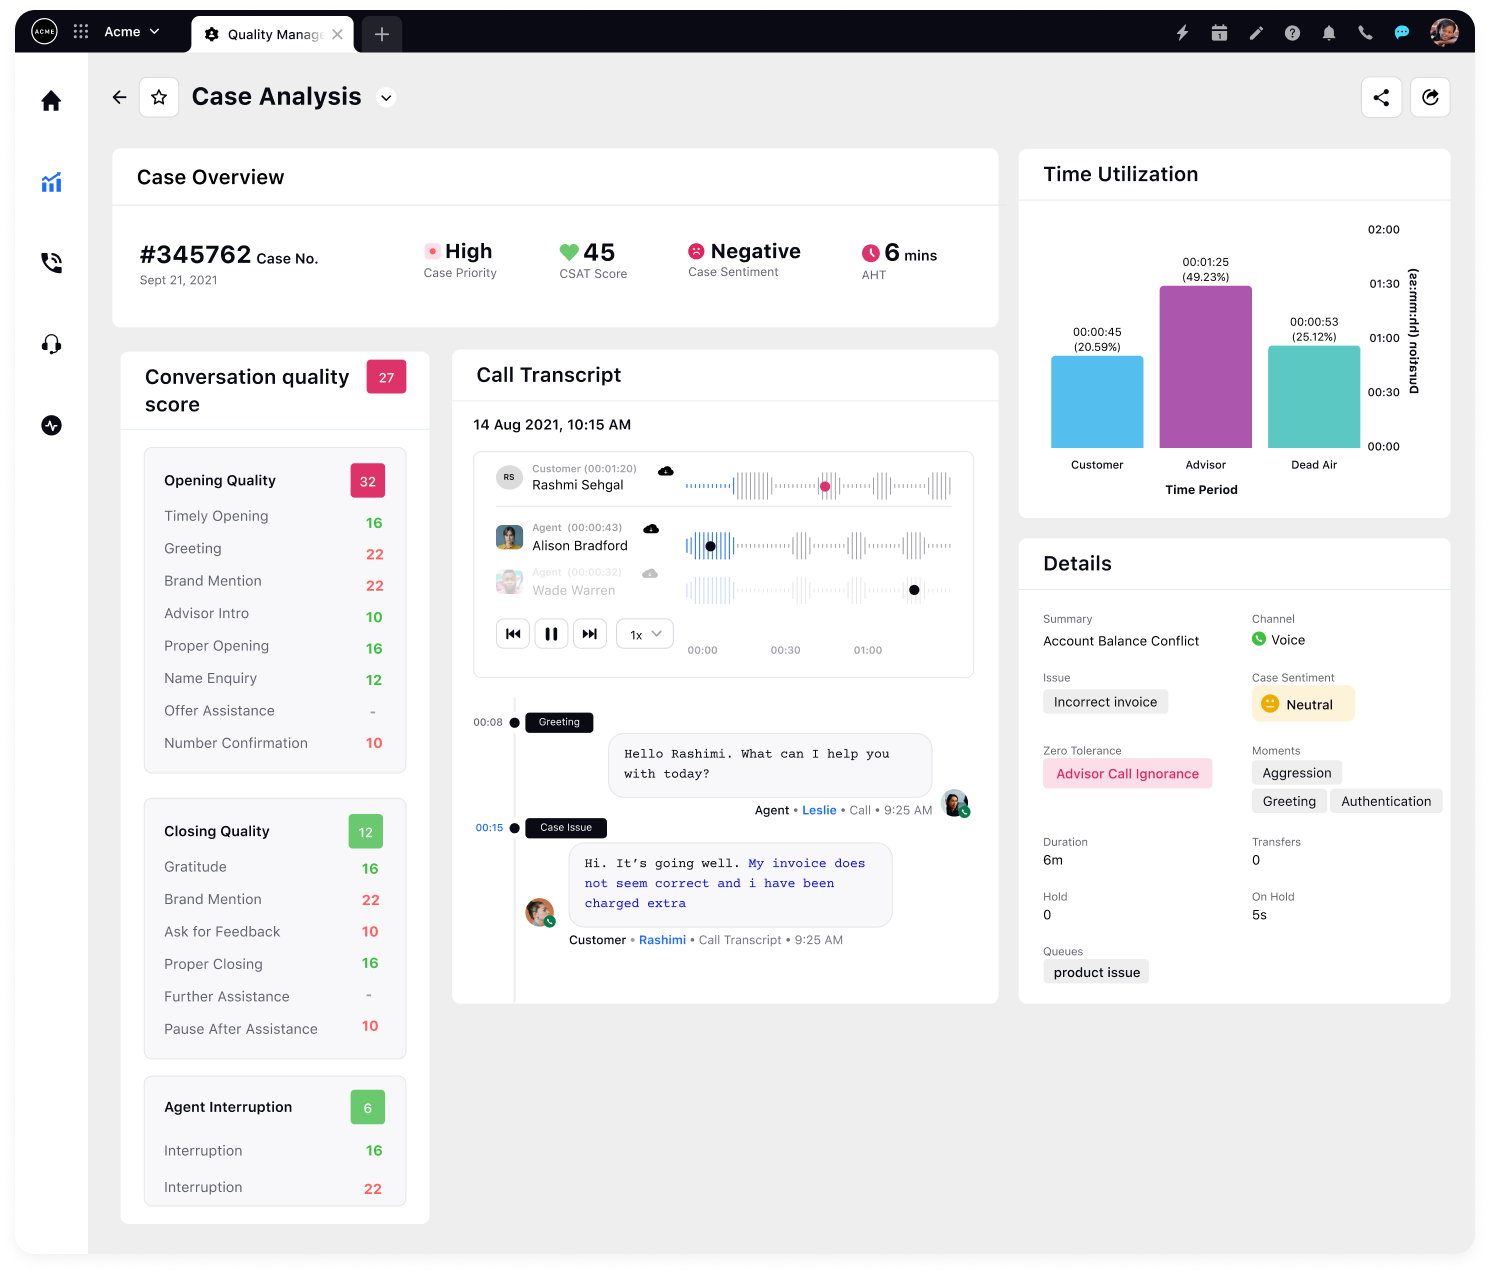Open the calls section via phone sidebar icon
This screenshot has width=1490, height=1275.
click(x=51, y=262)
